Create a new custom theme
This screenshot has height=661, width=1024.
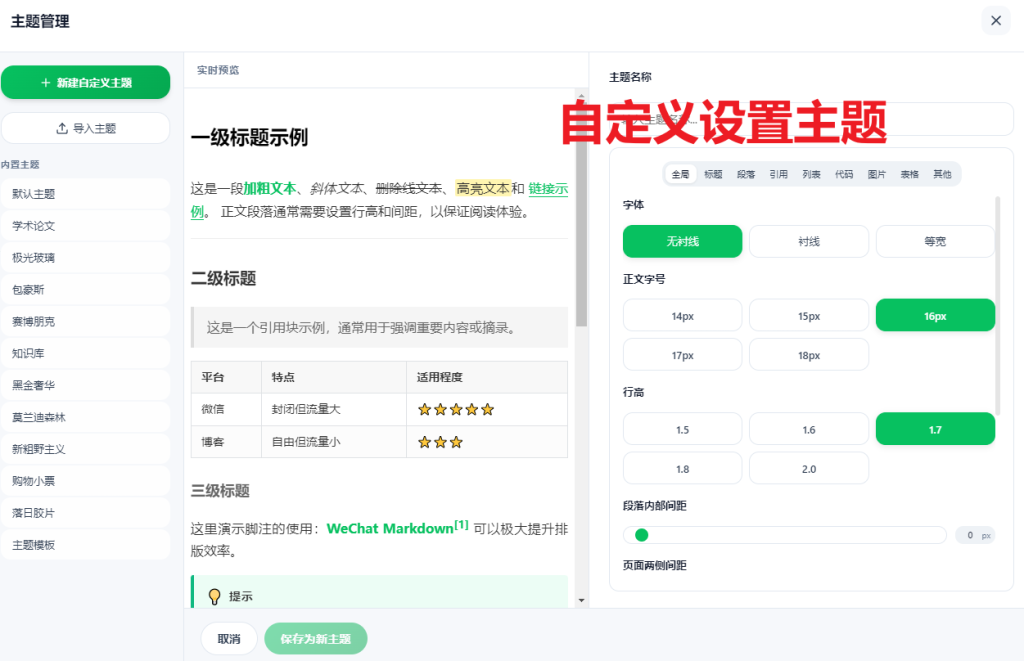point(86,82)
